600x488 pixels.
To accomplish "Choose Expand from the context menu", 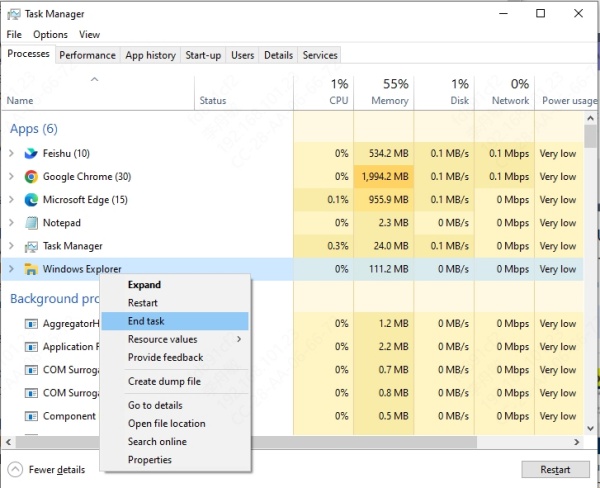I will [175, 285].
